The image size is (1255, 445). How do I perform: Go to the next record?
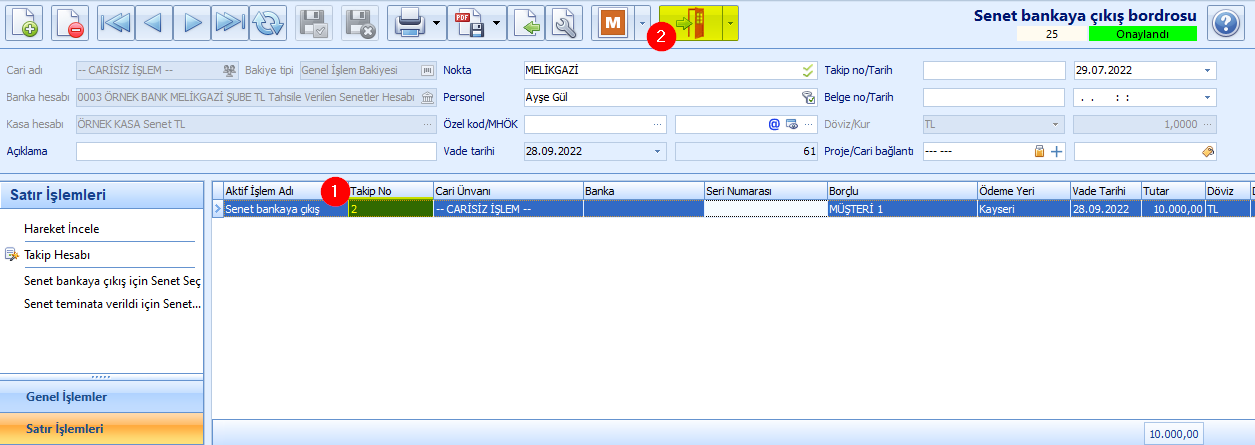(x=192, y=22)
